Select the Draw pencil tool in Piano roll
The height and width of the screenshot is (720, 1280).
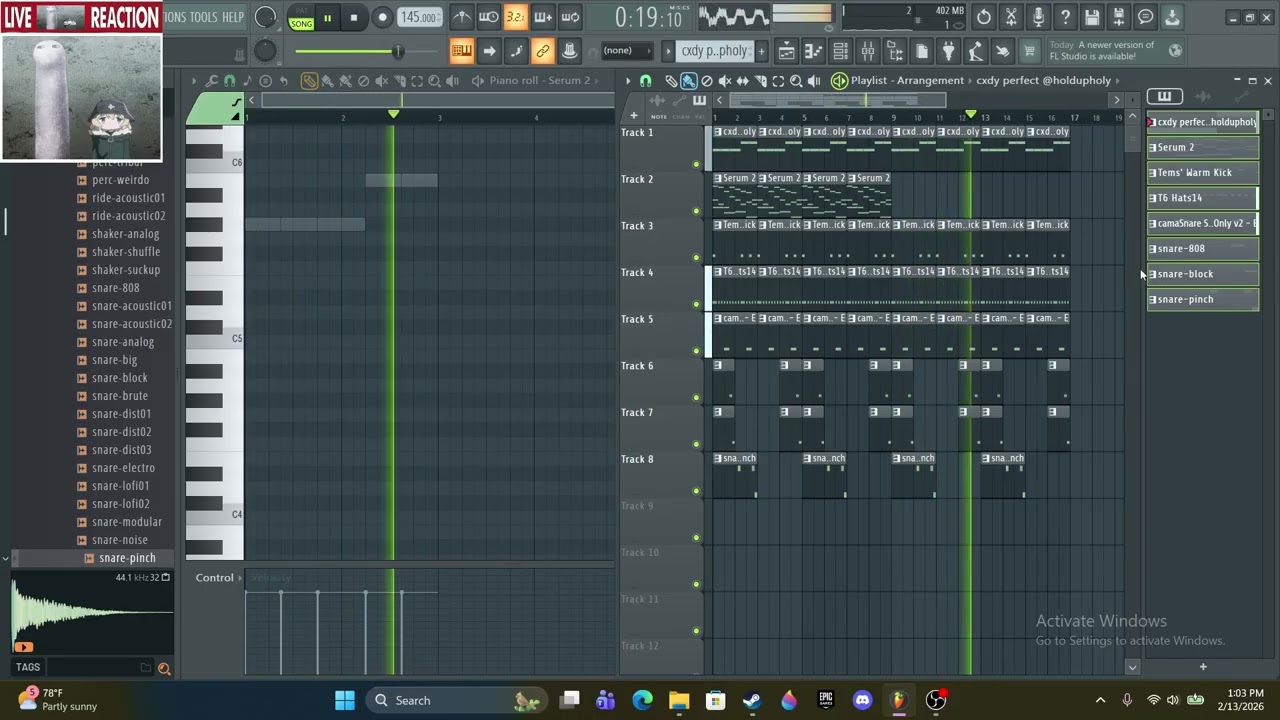pyautogui.click(x=309, y=81)
